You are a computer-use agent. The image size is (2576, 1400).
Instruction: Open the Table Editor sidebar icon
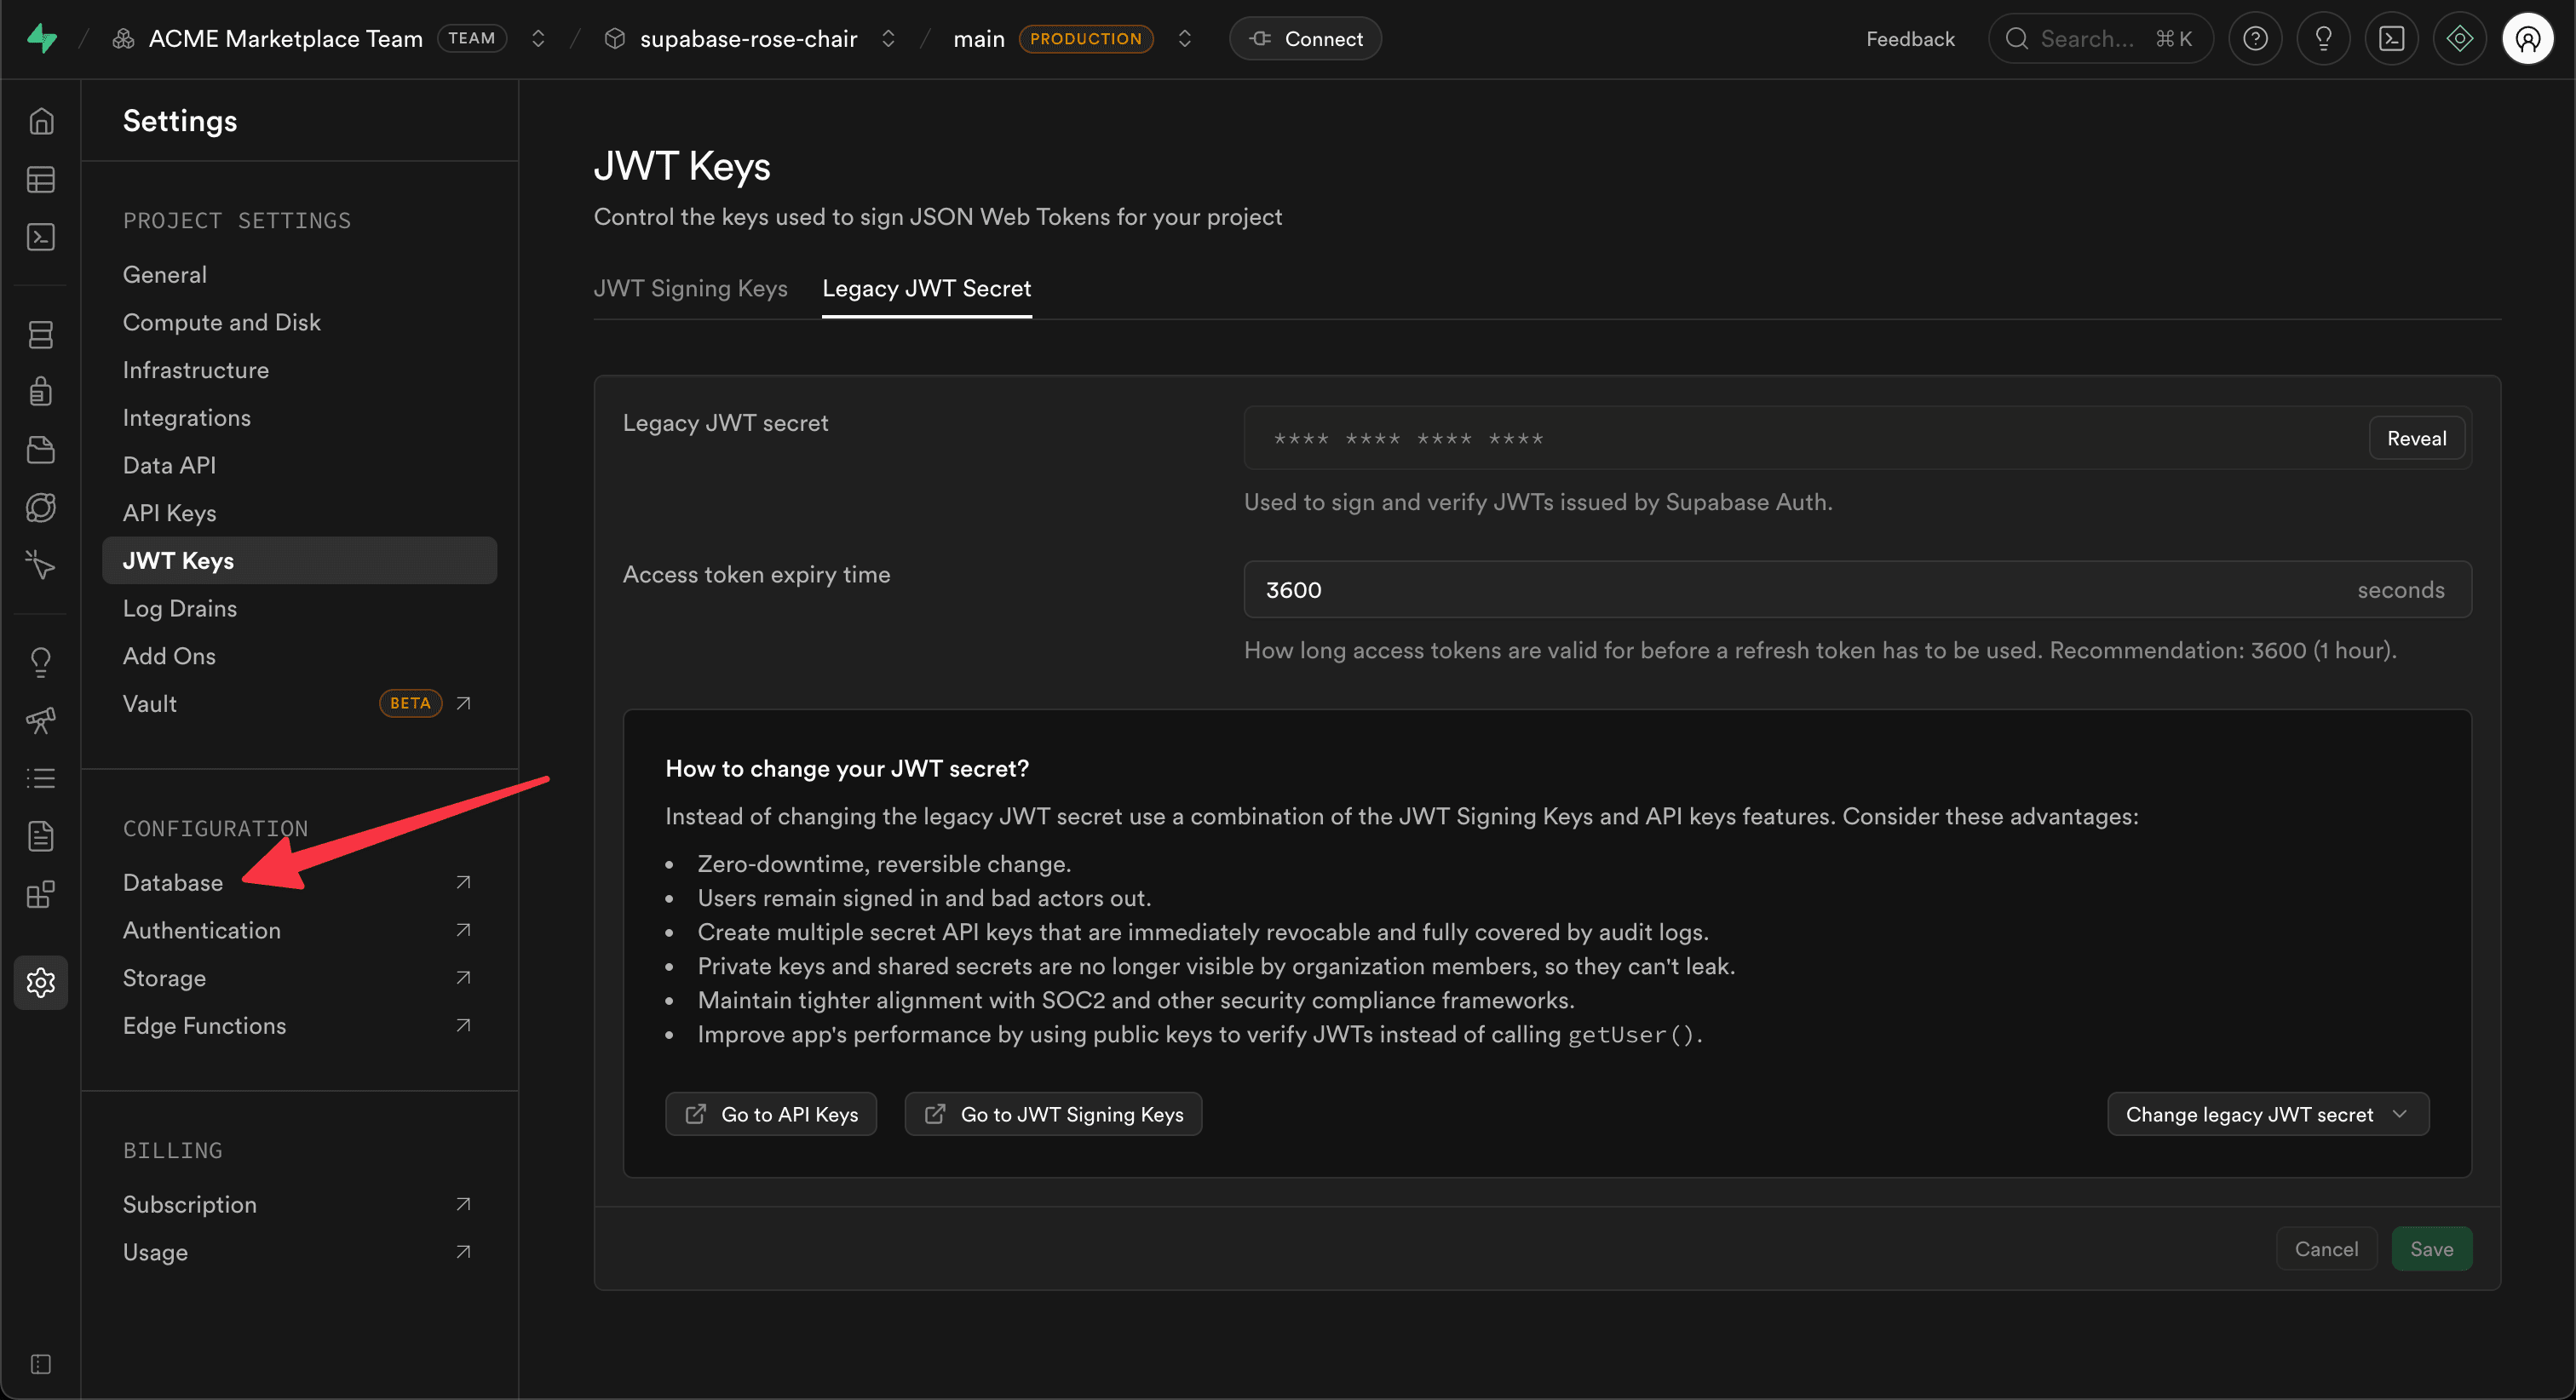point(41,180)
